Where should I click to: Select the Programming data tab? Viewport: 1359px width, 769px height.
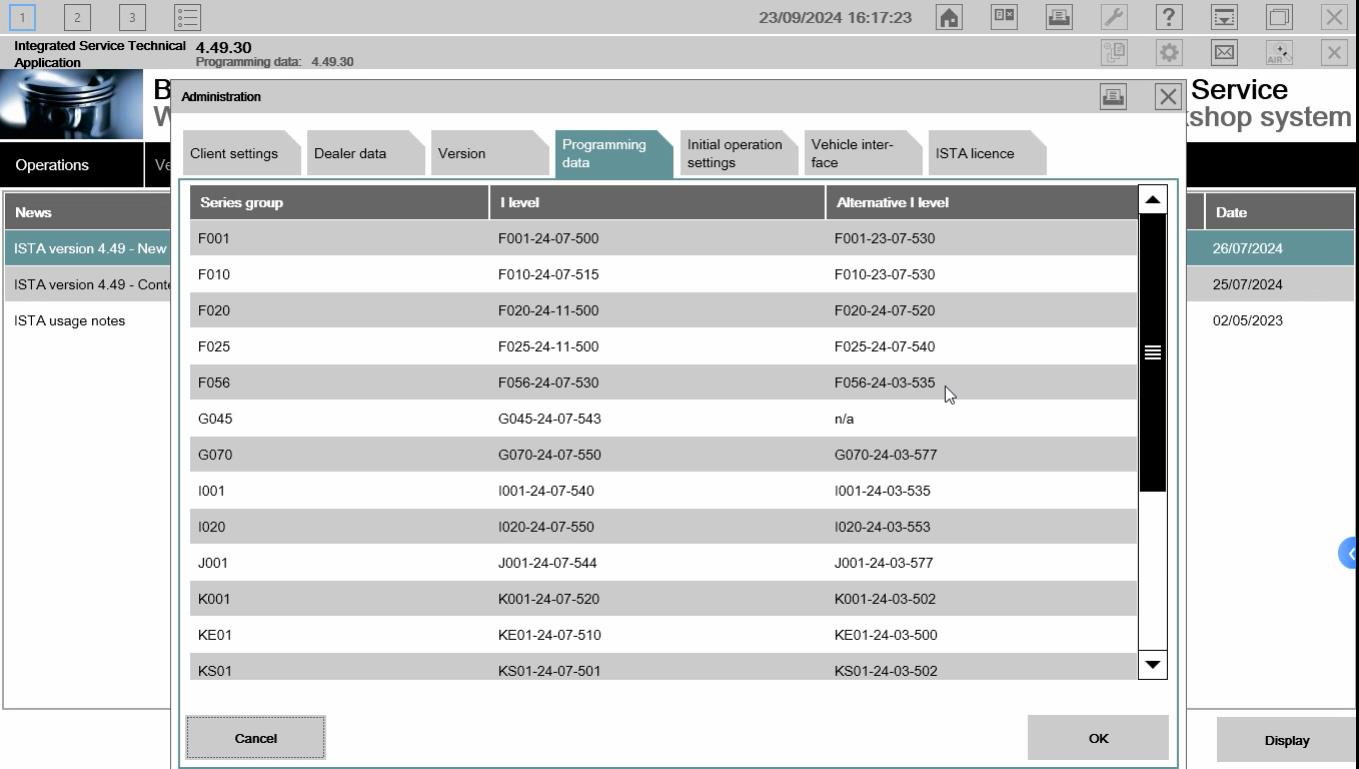pyautogui.click(x=613, y=154)
